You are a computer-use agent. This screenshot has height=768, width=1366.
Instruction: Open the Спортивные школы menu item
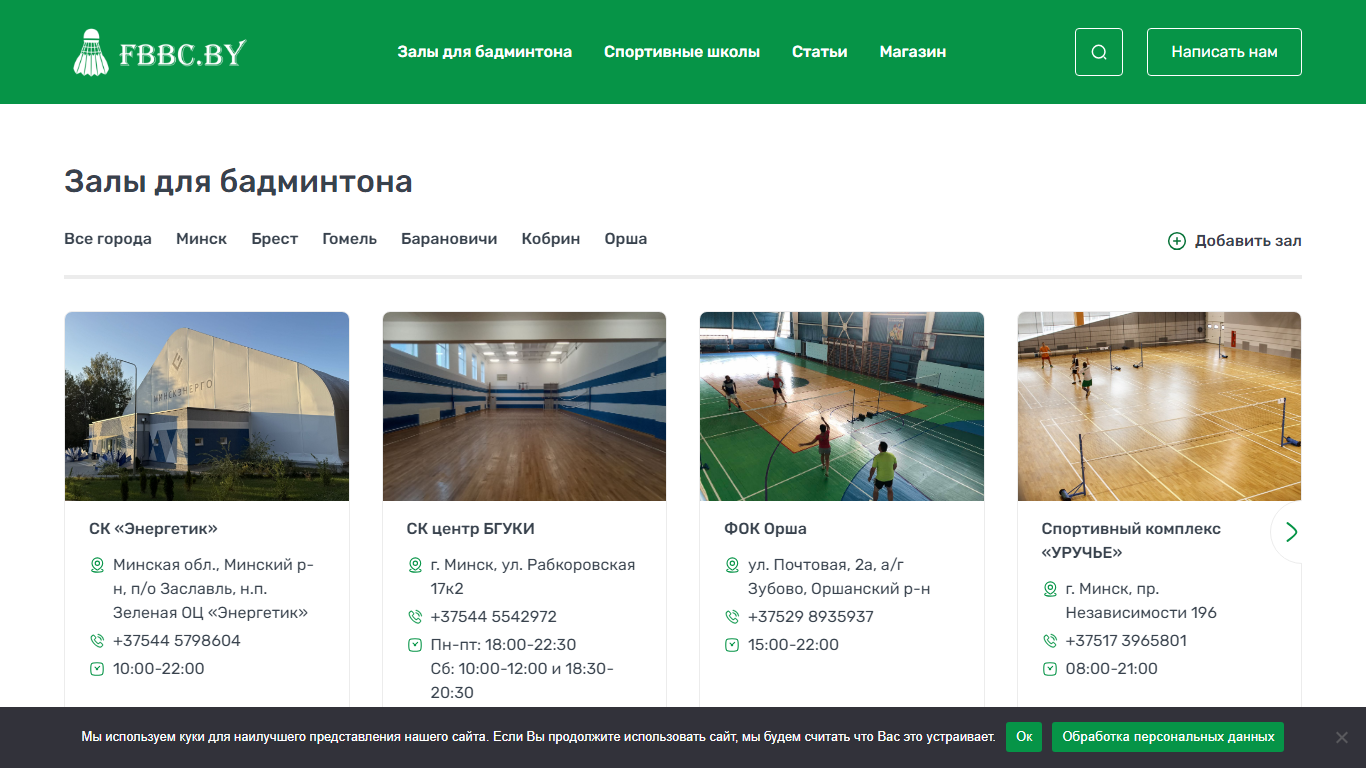click(x=682, y=52)
